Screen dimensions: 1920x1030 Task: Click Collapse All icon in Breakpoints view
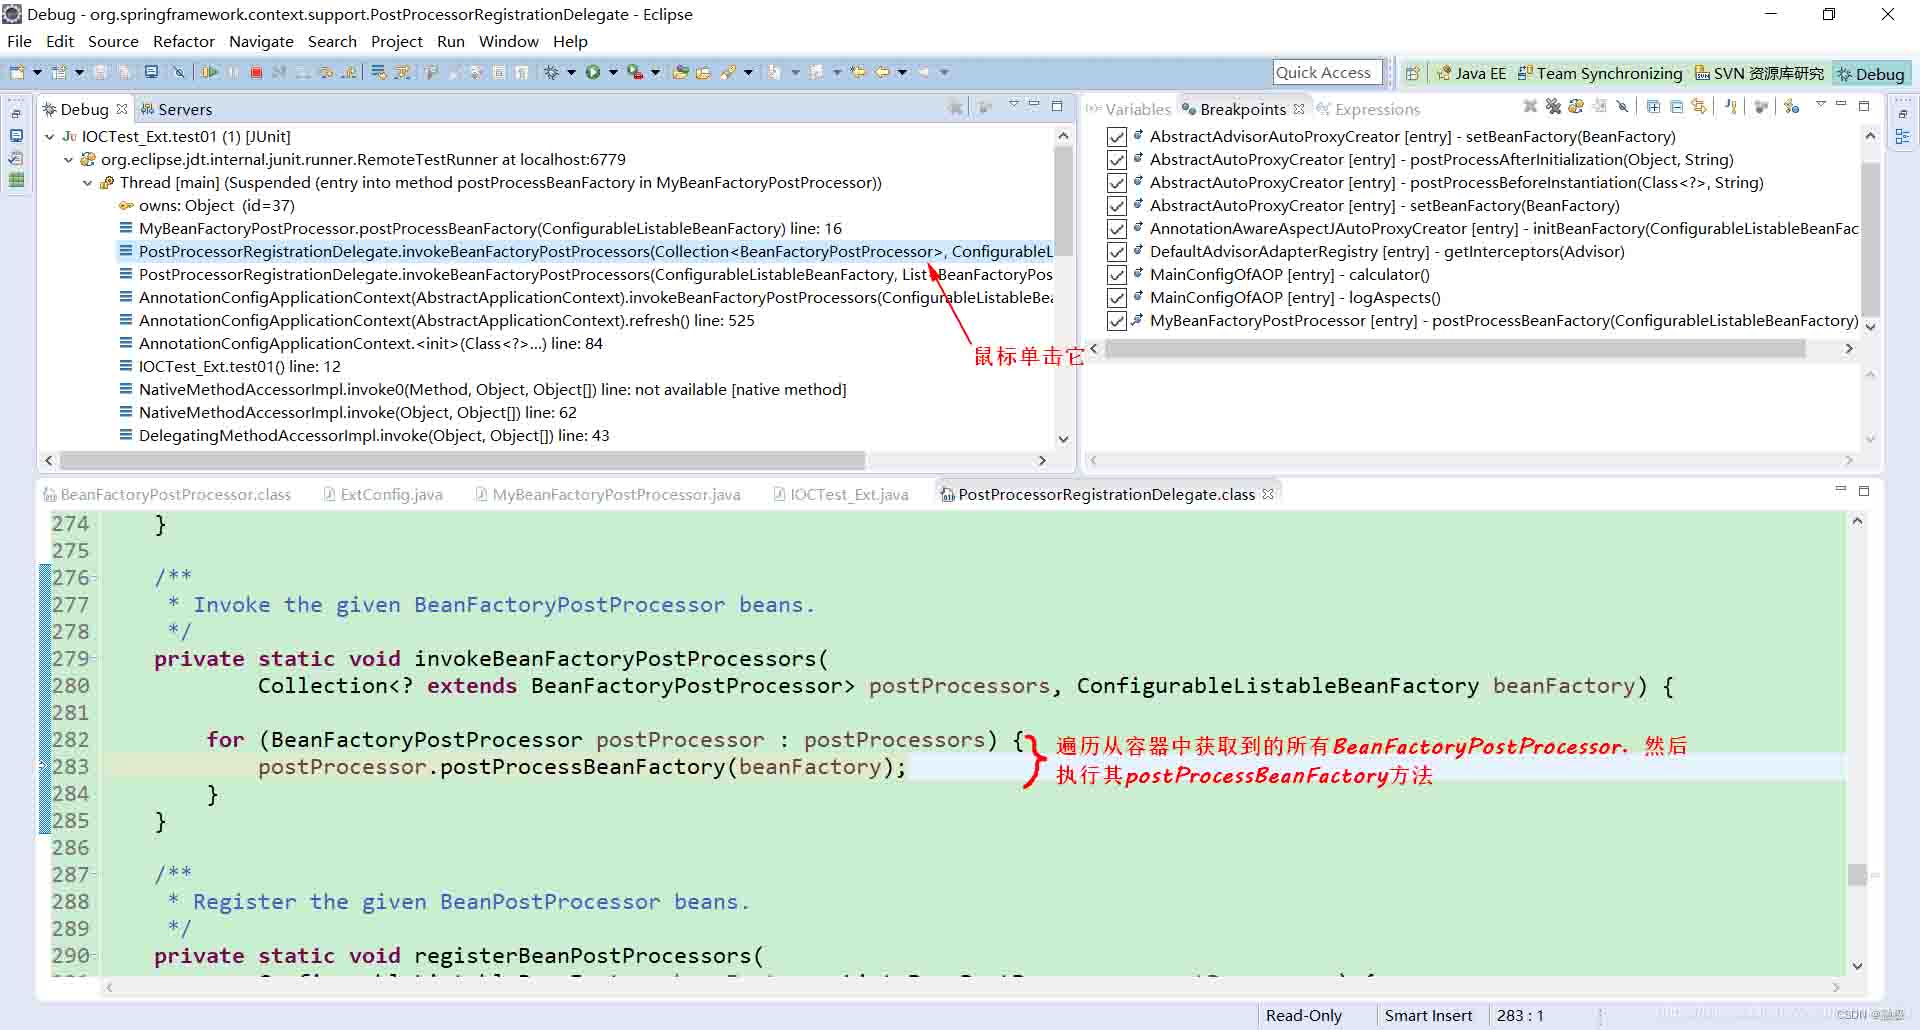coord(1676,106)
